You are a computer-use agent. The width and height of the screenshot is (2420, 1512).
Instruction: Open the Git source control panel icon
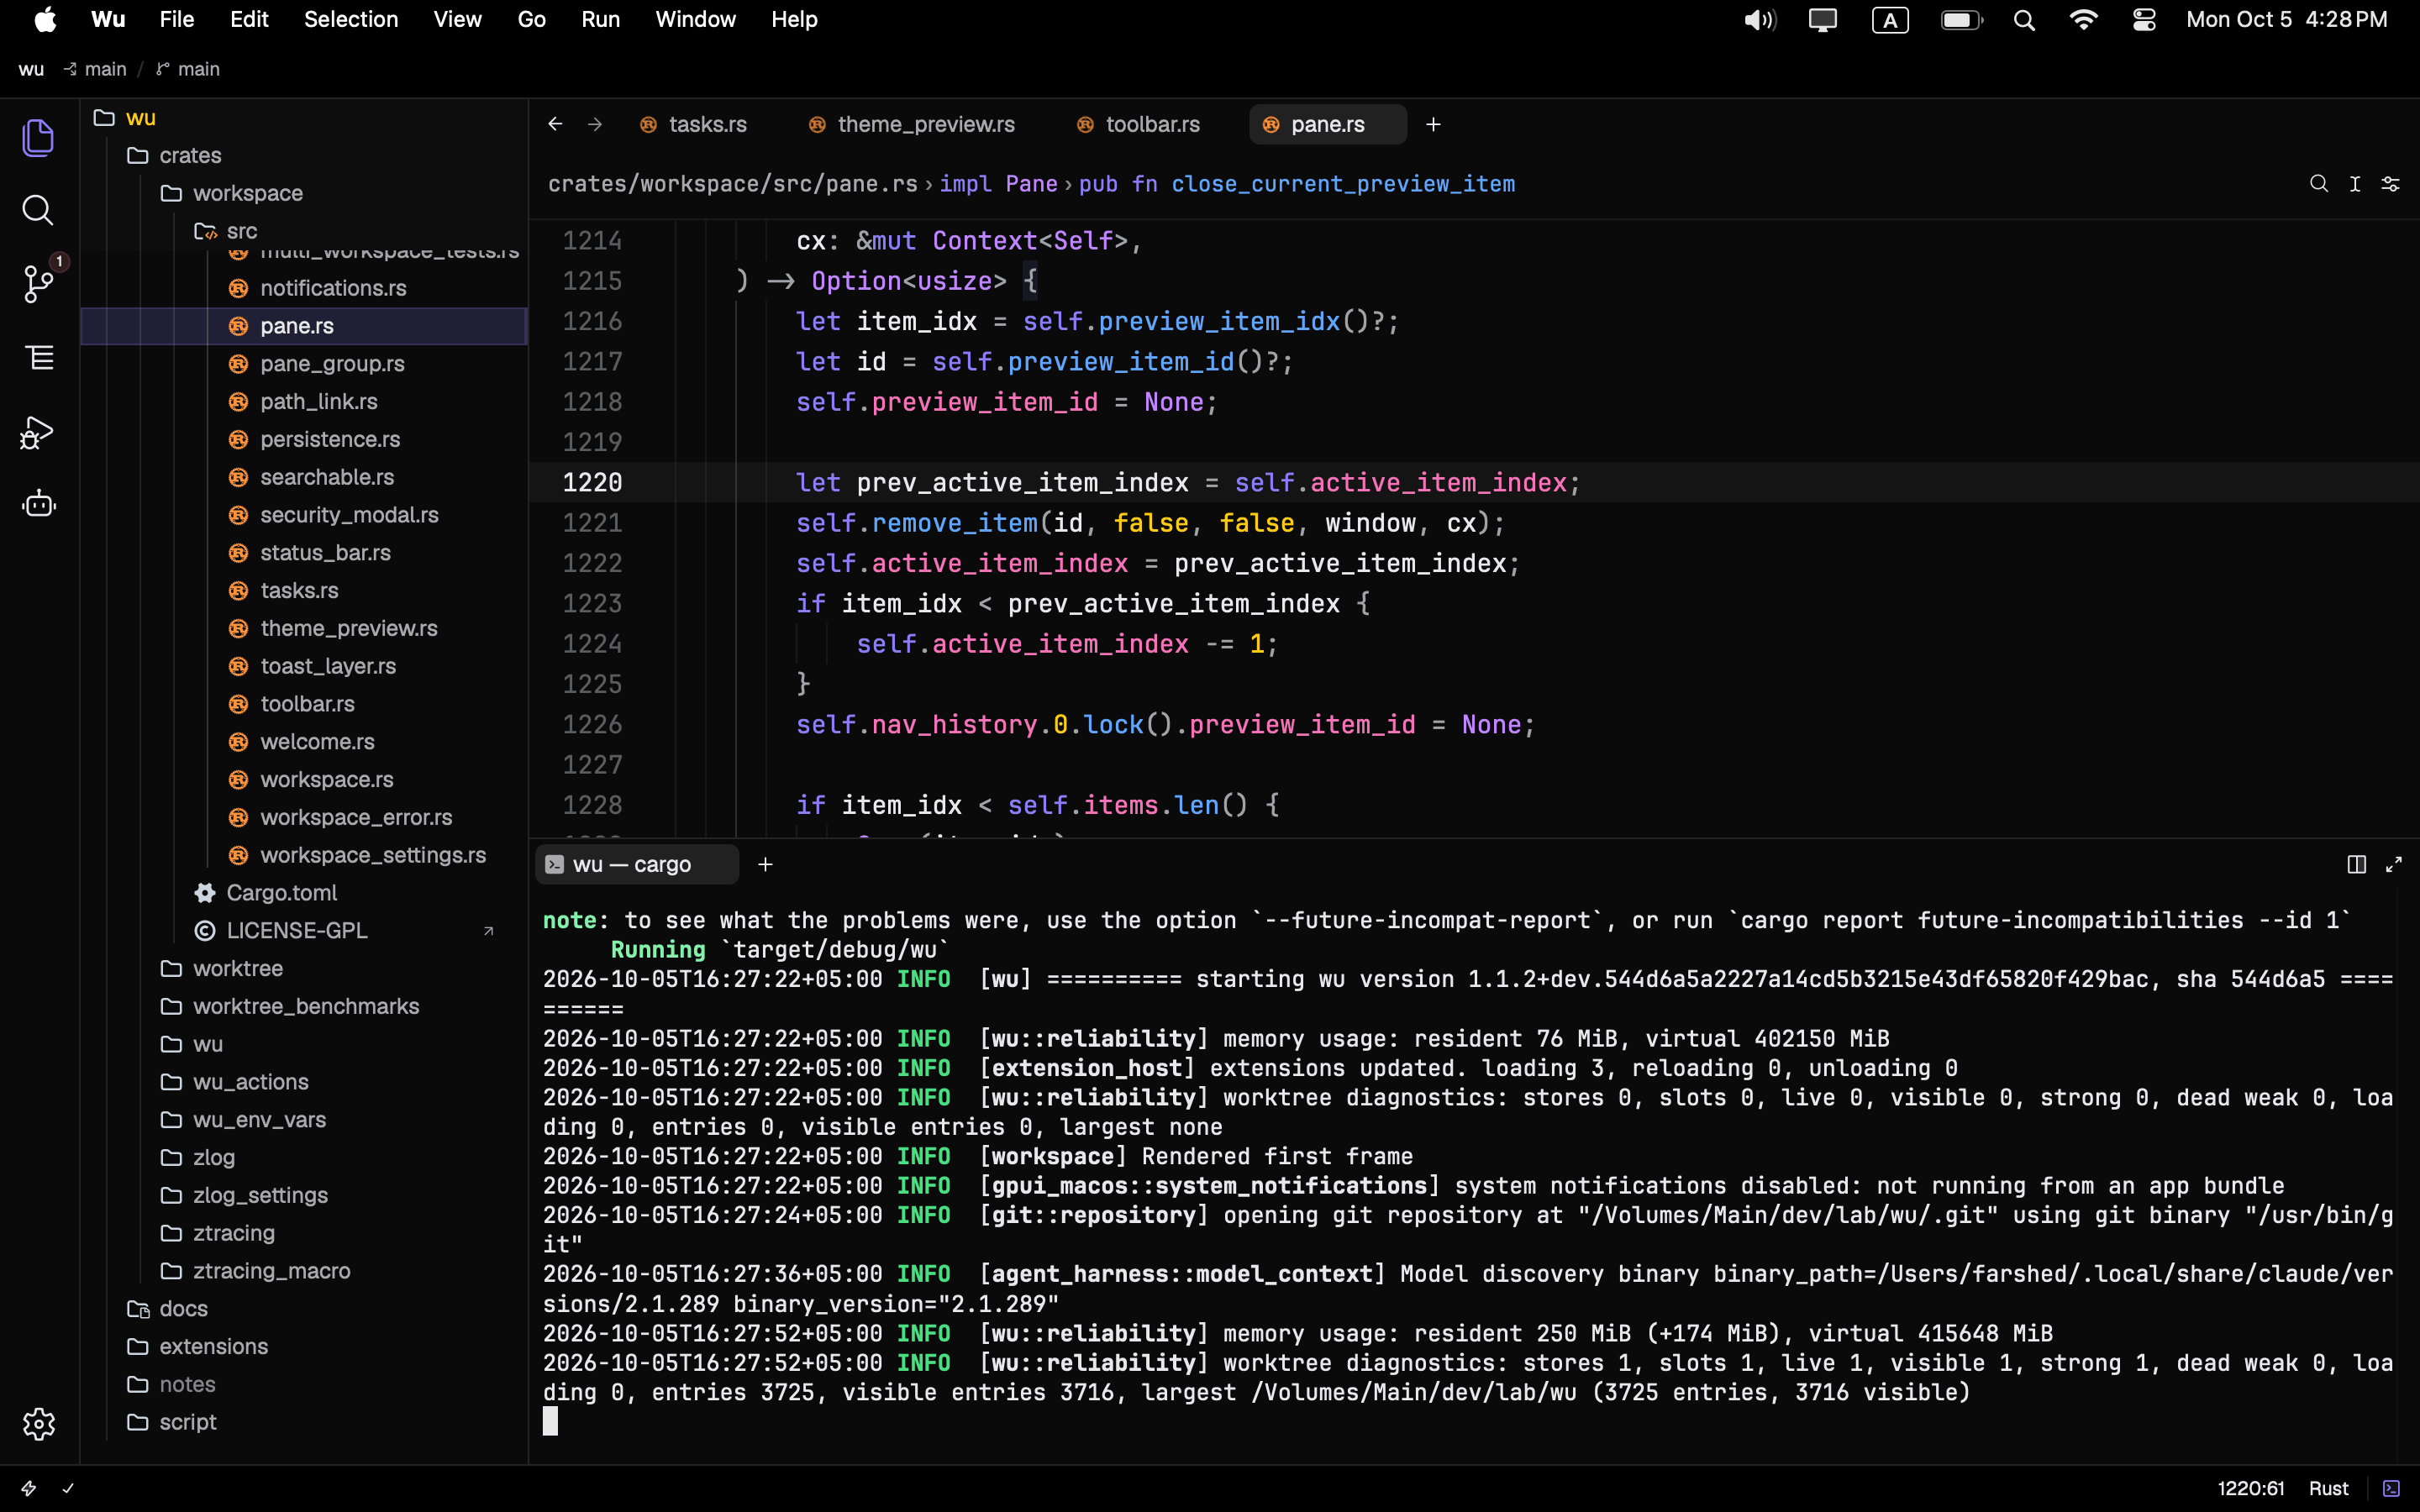[38, 284]
